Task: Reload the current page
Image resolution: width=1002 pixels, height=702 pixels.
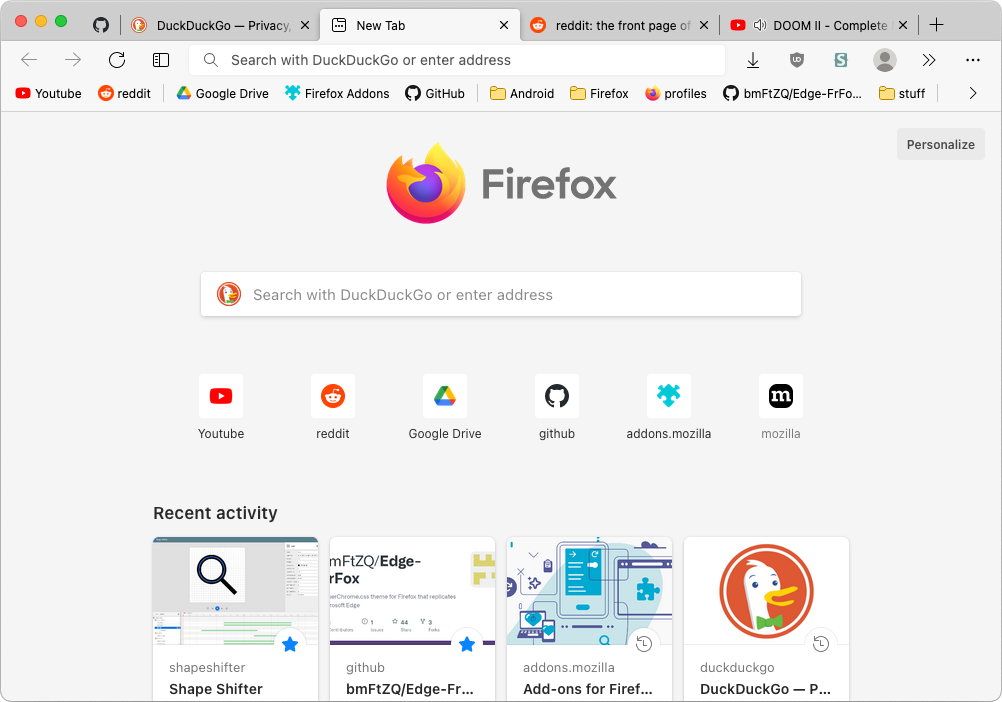Action: (x=117, y=60)
